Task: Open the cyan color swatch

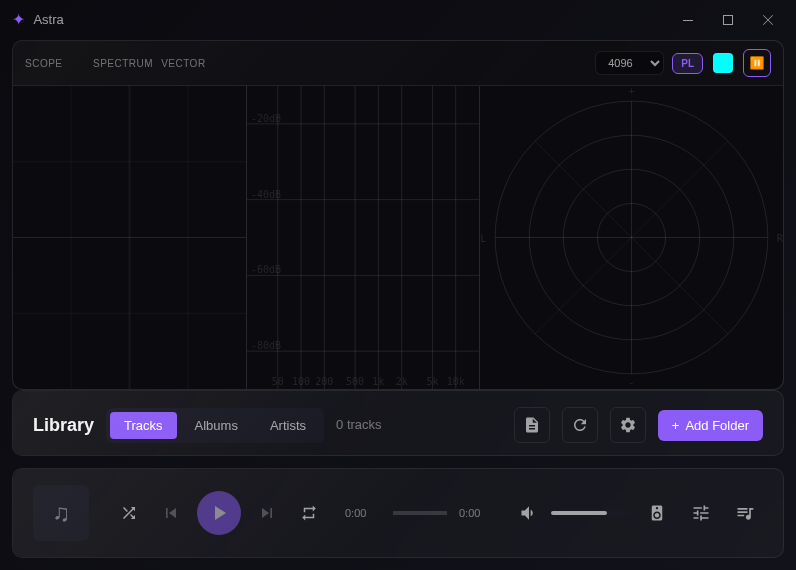Action: coord(722,63)
